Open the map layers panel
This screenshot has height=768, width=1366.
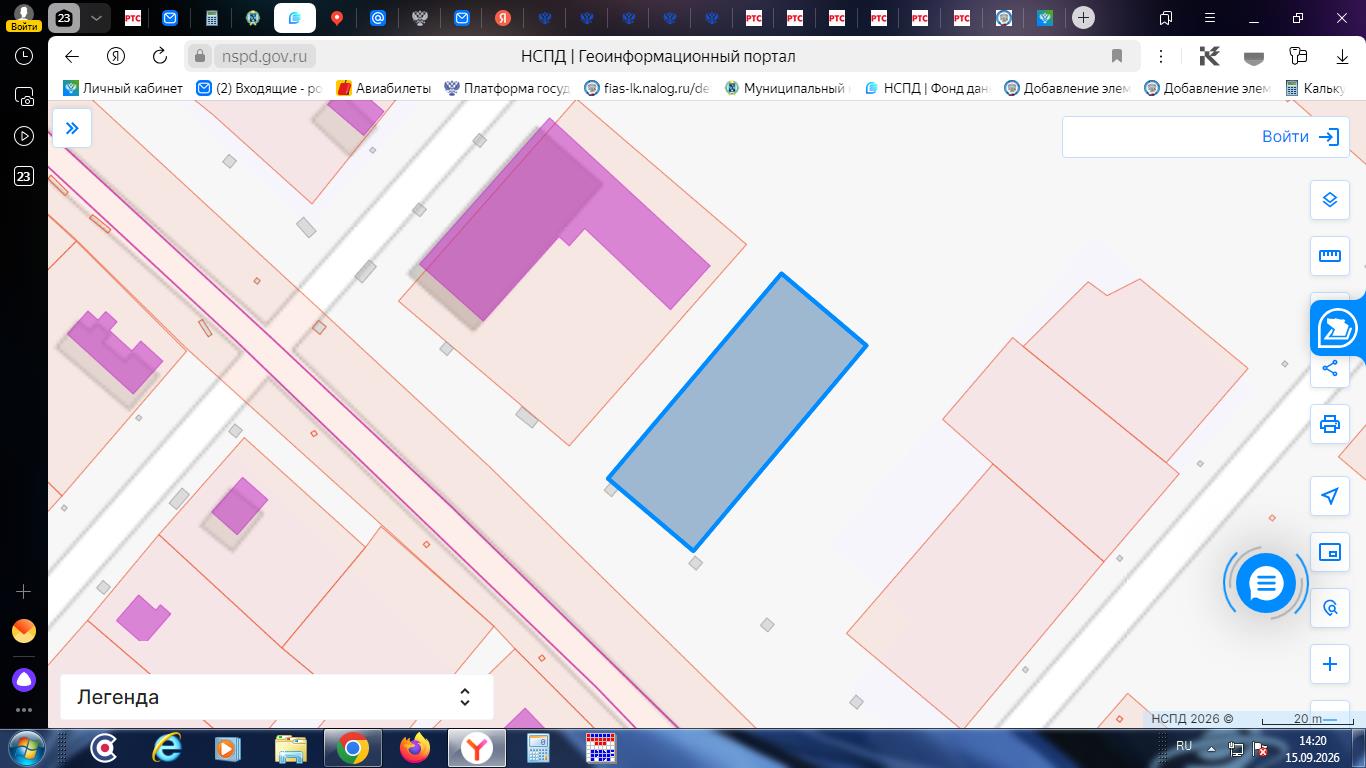click(1329, 200)
